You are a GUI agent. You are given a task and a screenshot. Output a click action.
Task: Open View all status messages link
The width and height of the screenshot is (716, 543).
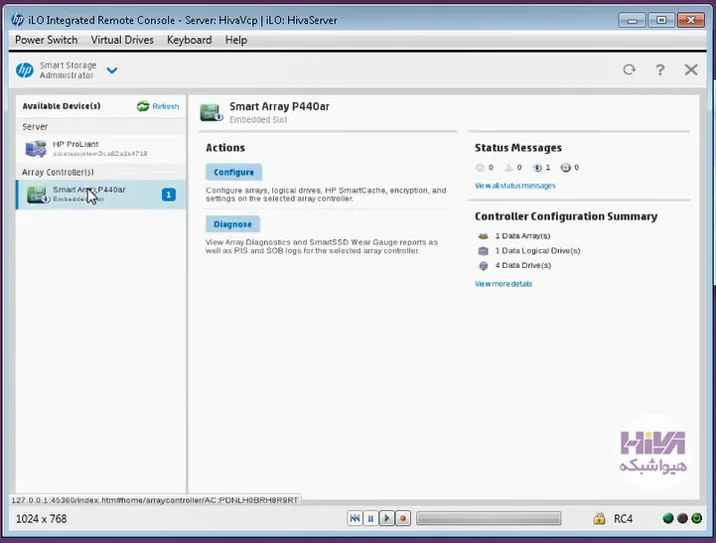tap(515, 186)
